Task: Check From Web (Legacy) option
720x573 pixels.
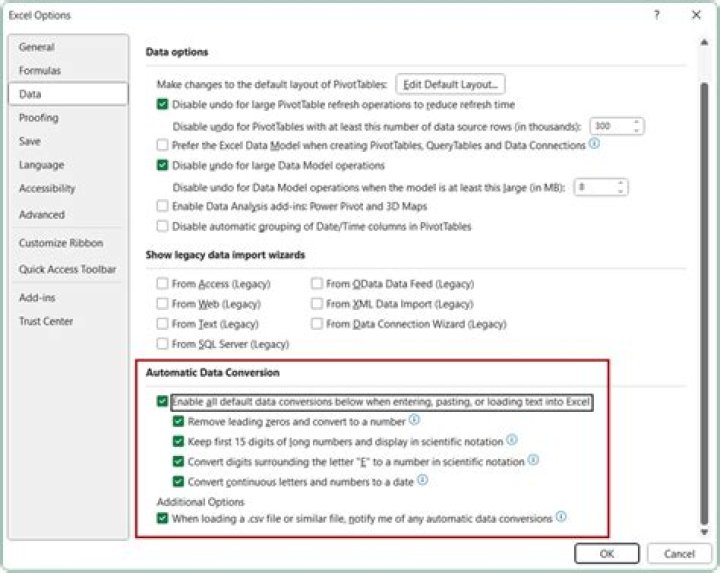Action: (163, 303)
